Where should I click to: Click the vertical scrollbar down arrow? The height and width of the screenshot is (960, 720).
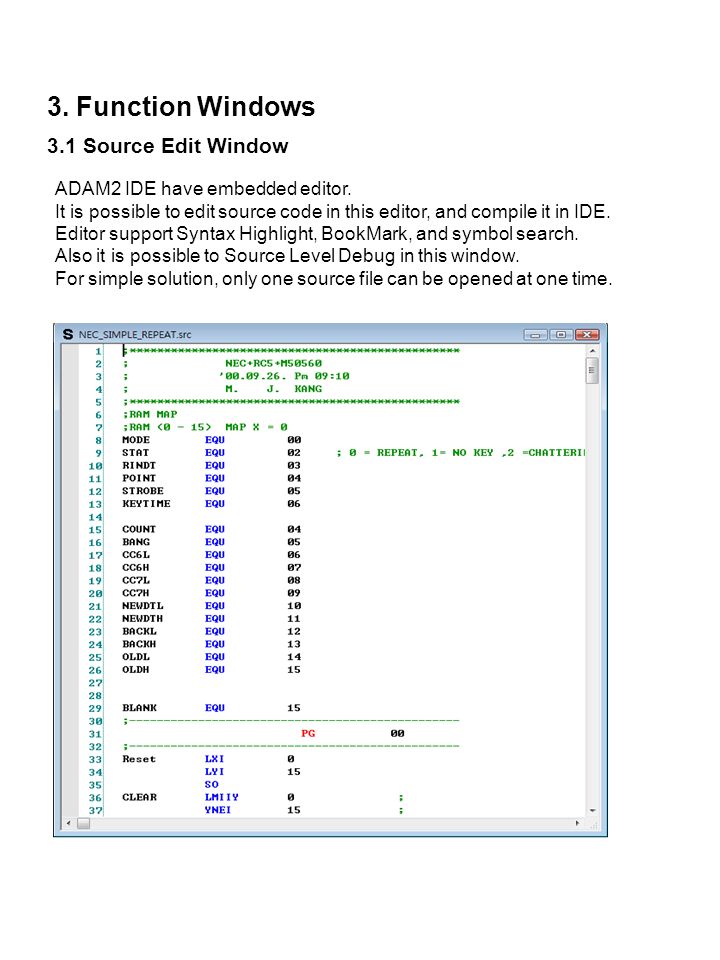592,810
